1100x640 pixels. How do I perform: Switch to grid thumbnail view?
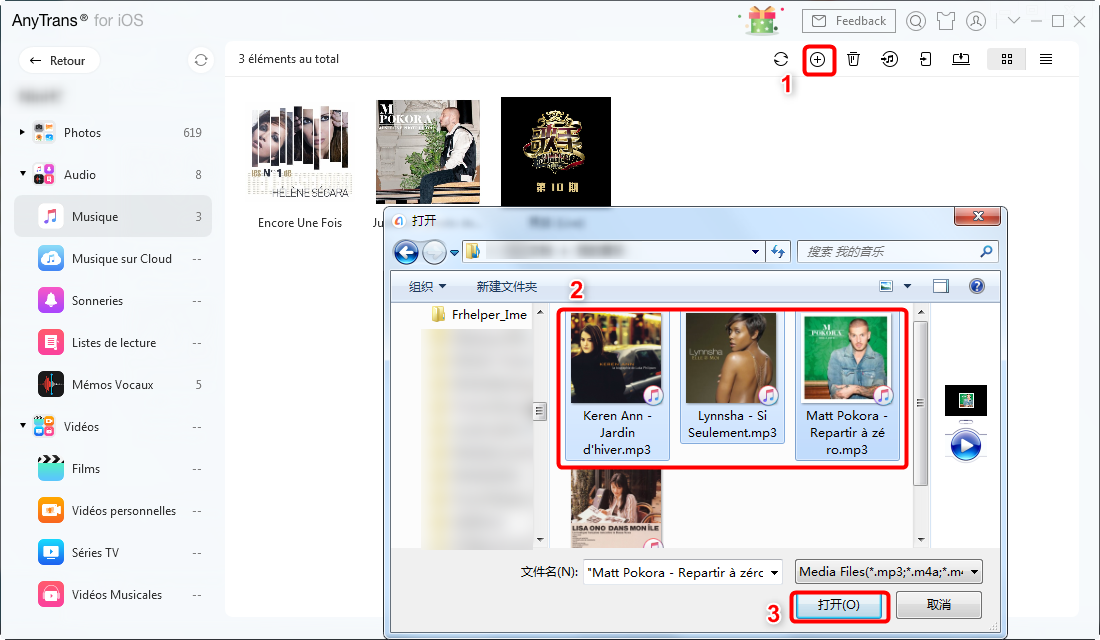(x=1007, y=60)
